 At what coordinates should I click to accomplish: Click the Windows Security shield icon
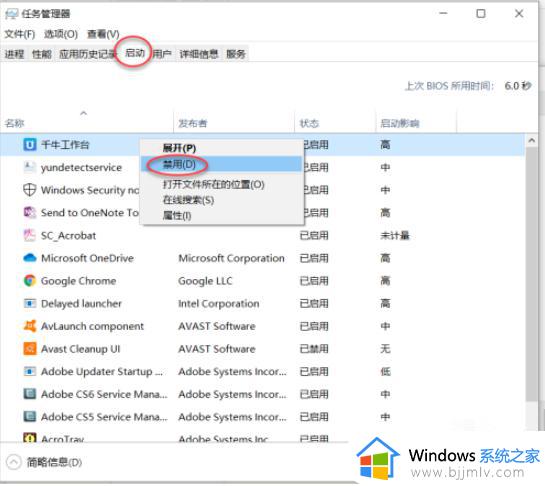[x=30, y=190]
